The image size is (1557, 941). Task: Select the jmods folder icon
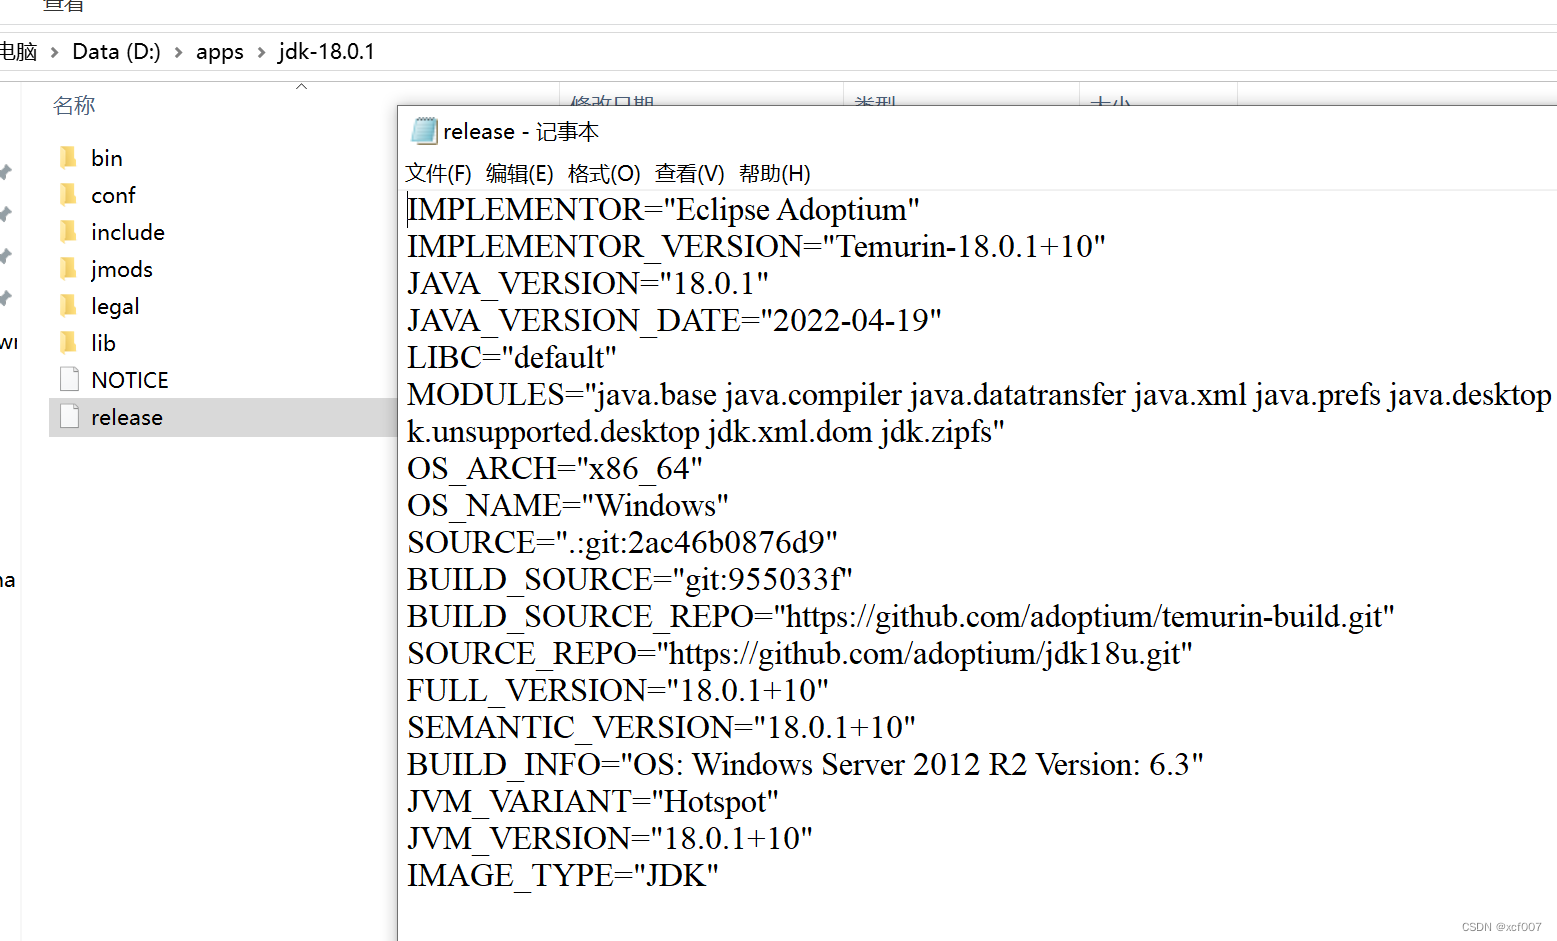(x=69, y=269)
